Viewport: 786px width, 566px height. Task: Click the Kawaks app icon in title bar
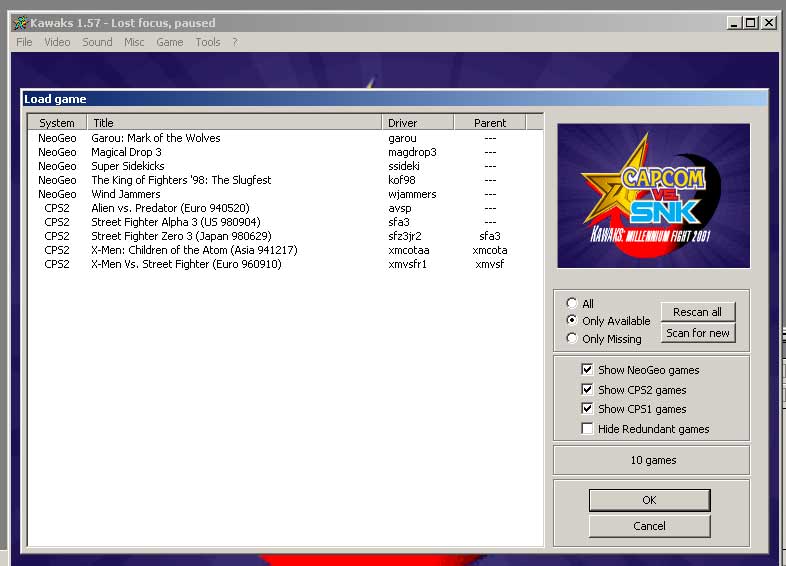pyautogui.click(x=19, y=23)
